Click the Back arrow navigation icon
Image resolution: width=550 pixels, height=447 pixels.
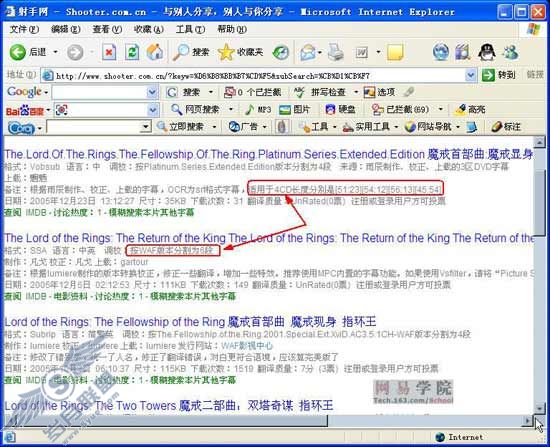[18, 53]
